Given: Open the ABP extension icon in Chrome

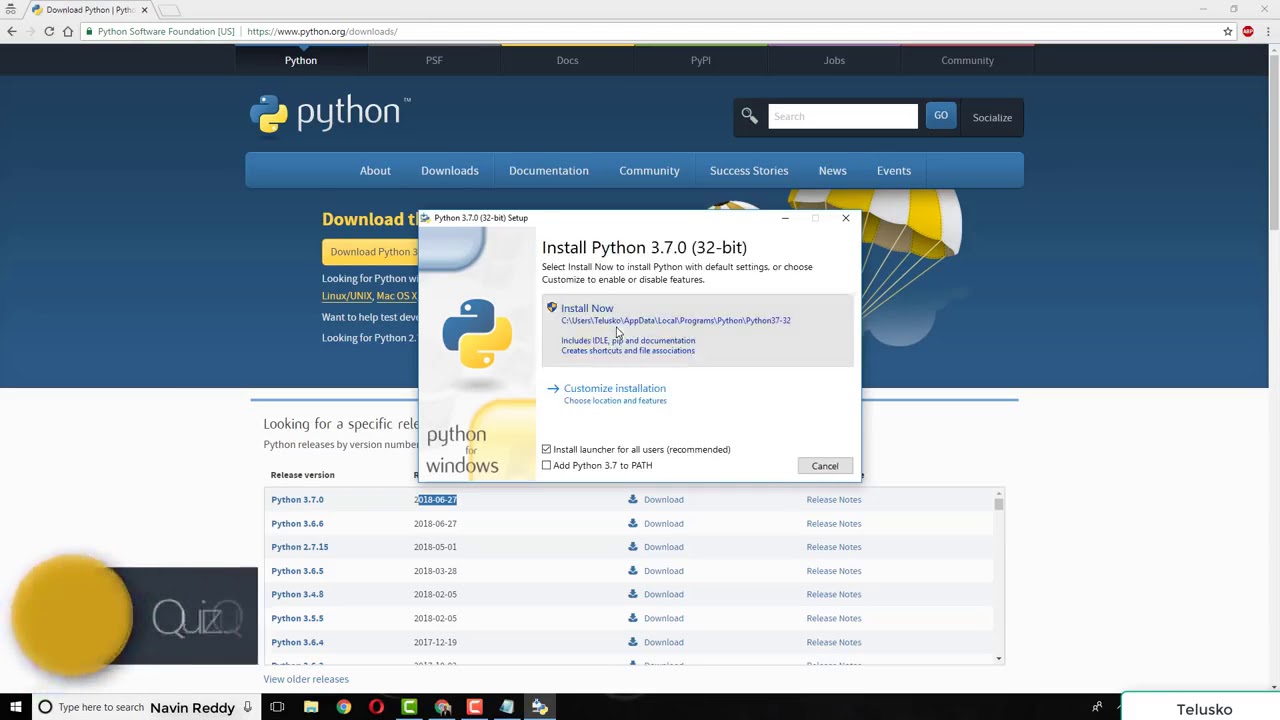Looking at the screenshot, I should (1248, 31).
